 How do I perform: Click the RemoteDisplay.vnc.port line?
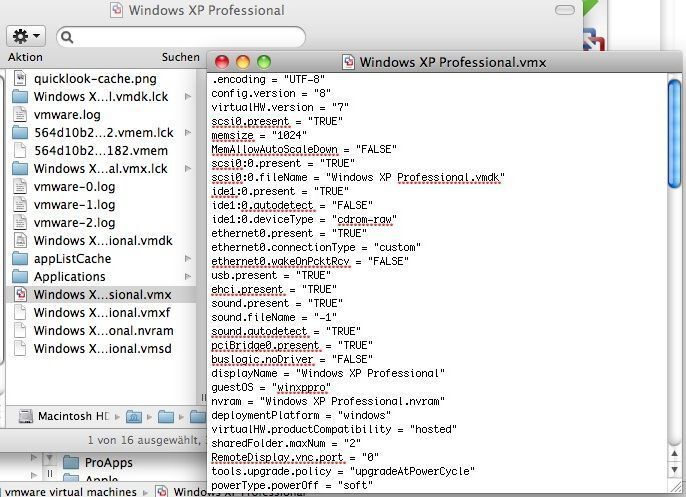point(295,457)
